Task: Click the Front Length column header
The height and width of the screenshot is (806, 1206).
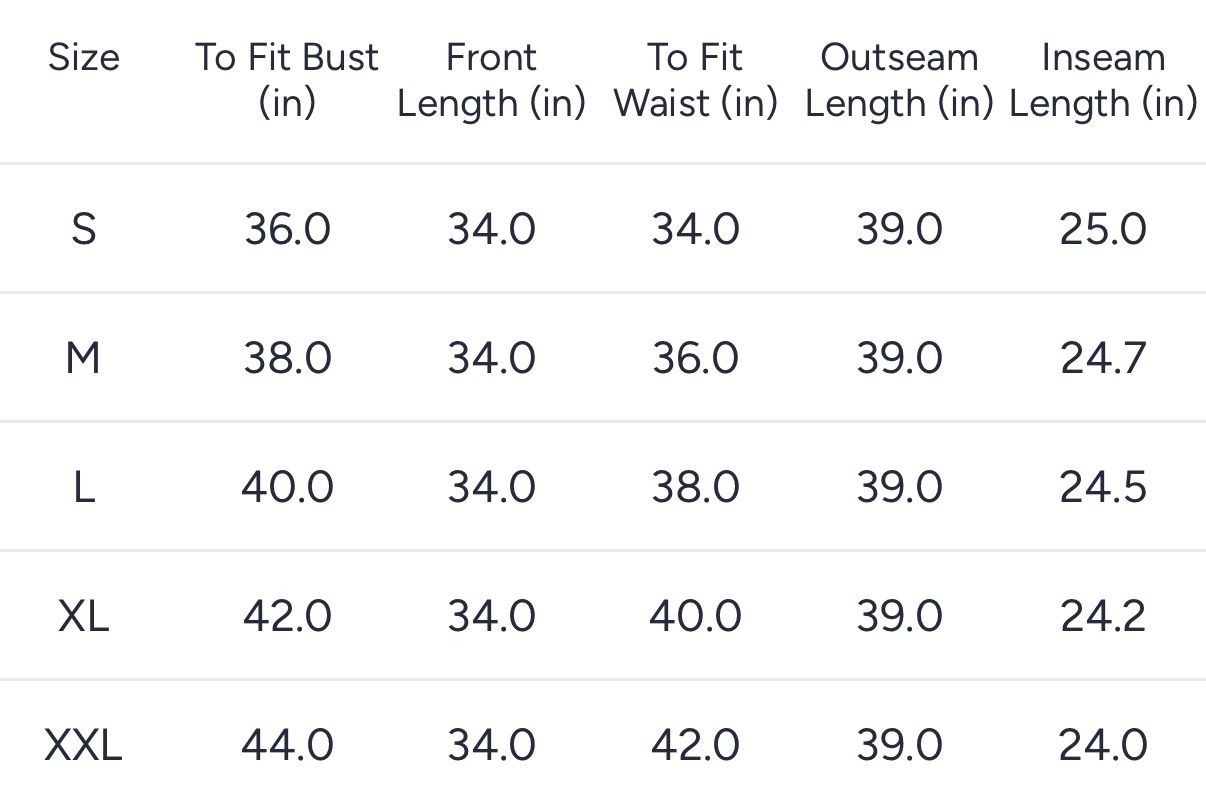Action: (x=491, y=80)
